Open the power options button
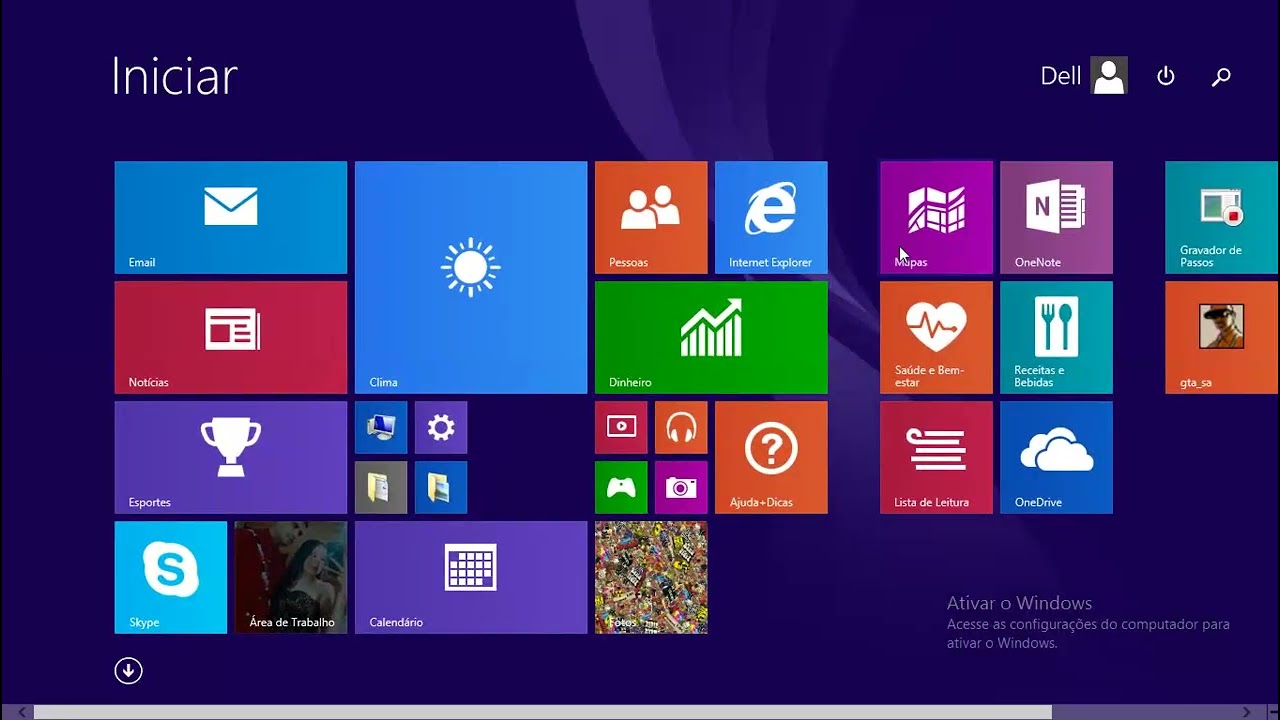The height and width of the screenshot is (720, 1280). [1165, 76]
